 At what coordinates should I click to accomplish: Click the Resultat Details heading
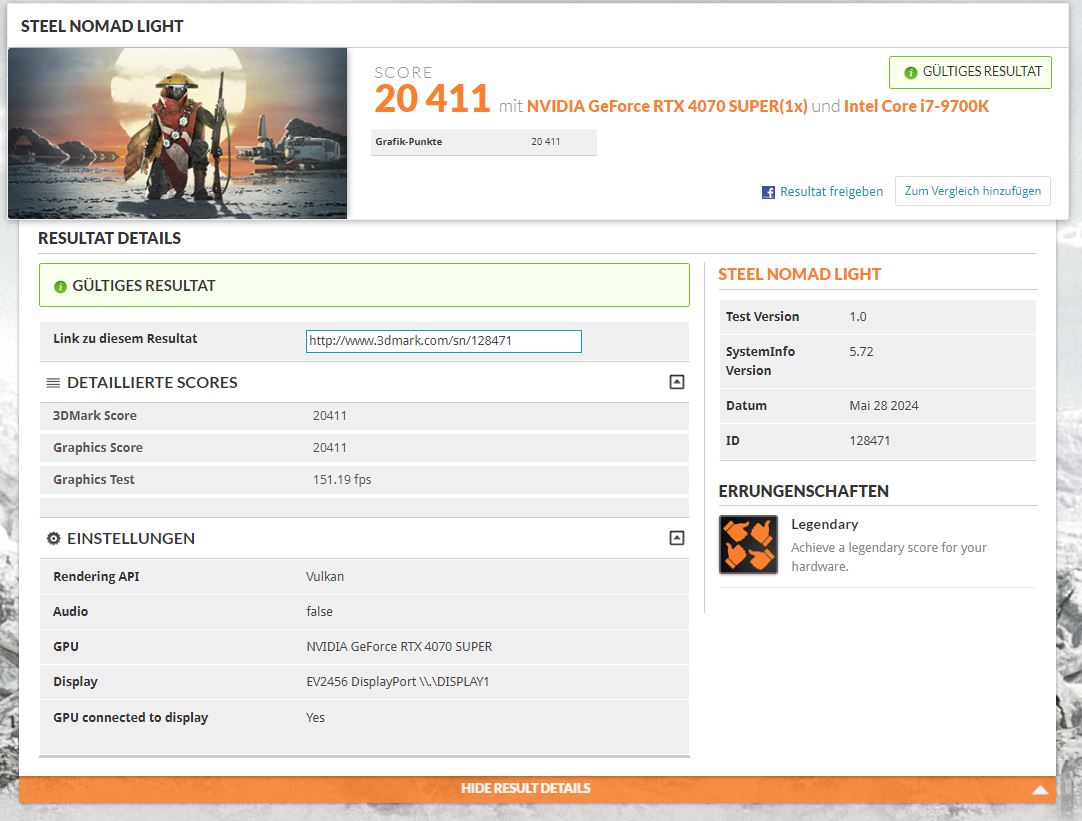tap(109, 238)
